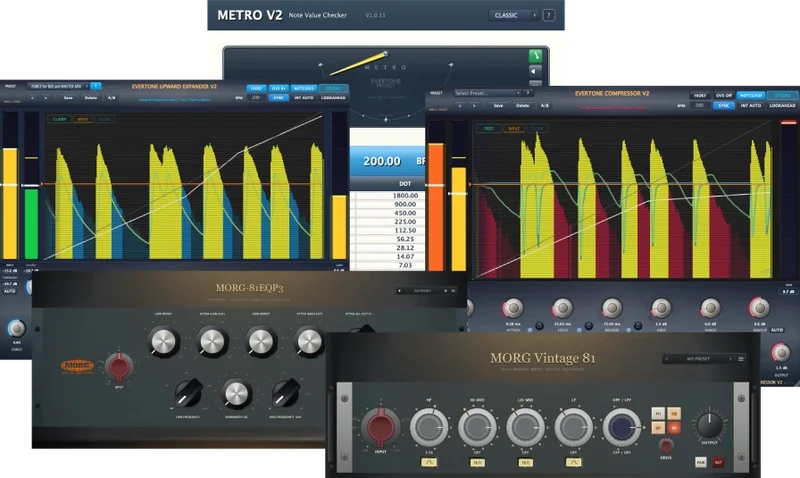Select WAVE display tab in Compressor V2
This screenshot has height=478, width=800.
[513, 129]
